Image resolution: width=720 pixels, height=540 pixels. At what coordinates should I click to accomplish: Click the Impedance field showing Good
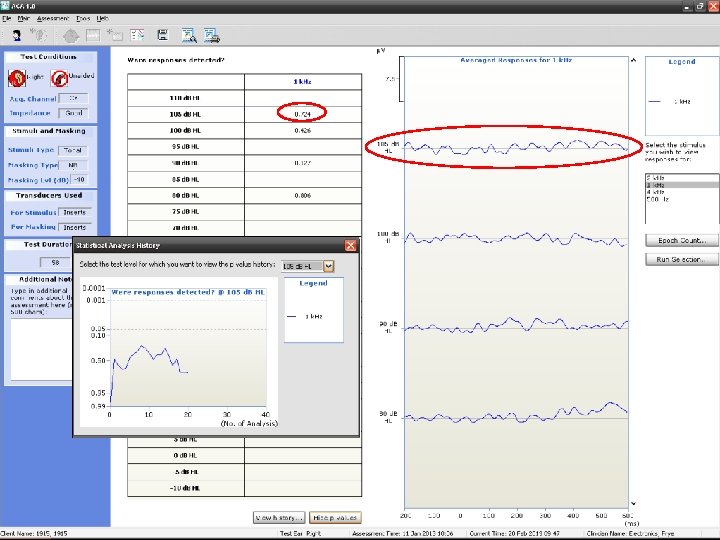tap(73, 113)
